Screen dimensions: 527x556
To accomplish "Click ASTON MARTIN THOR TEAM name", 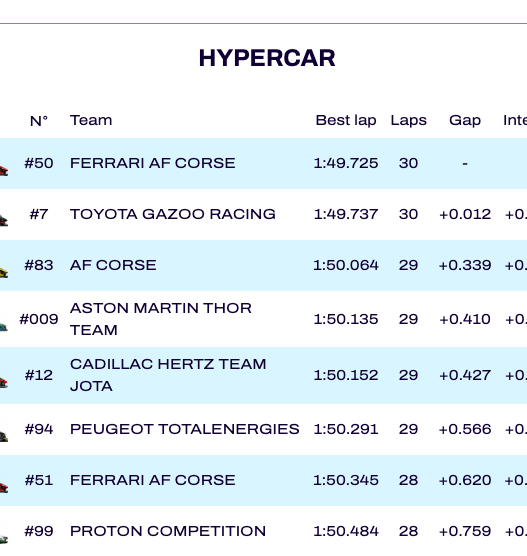I will pyautogui.click(x=161, y=319).
